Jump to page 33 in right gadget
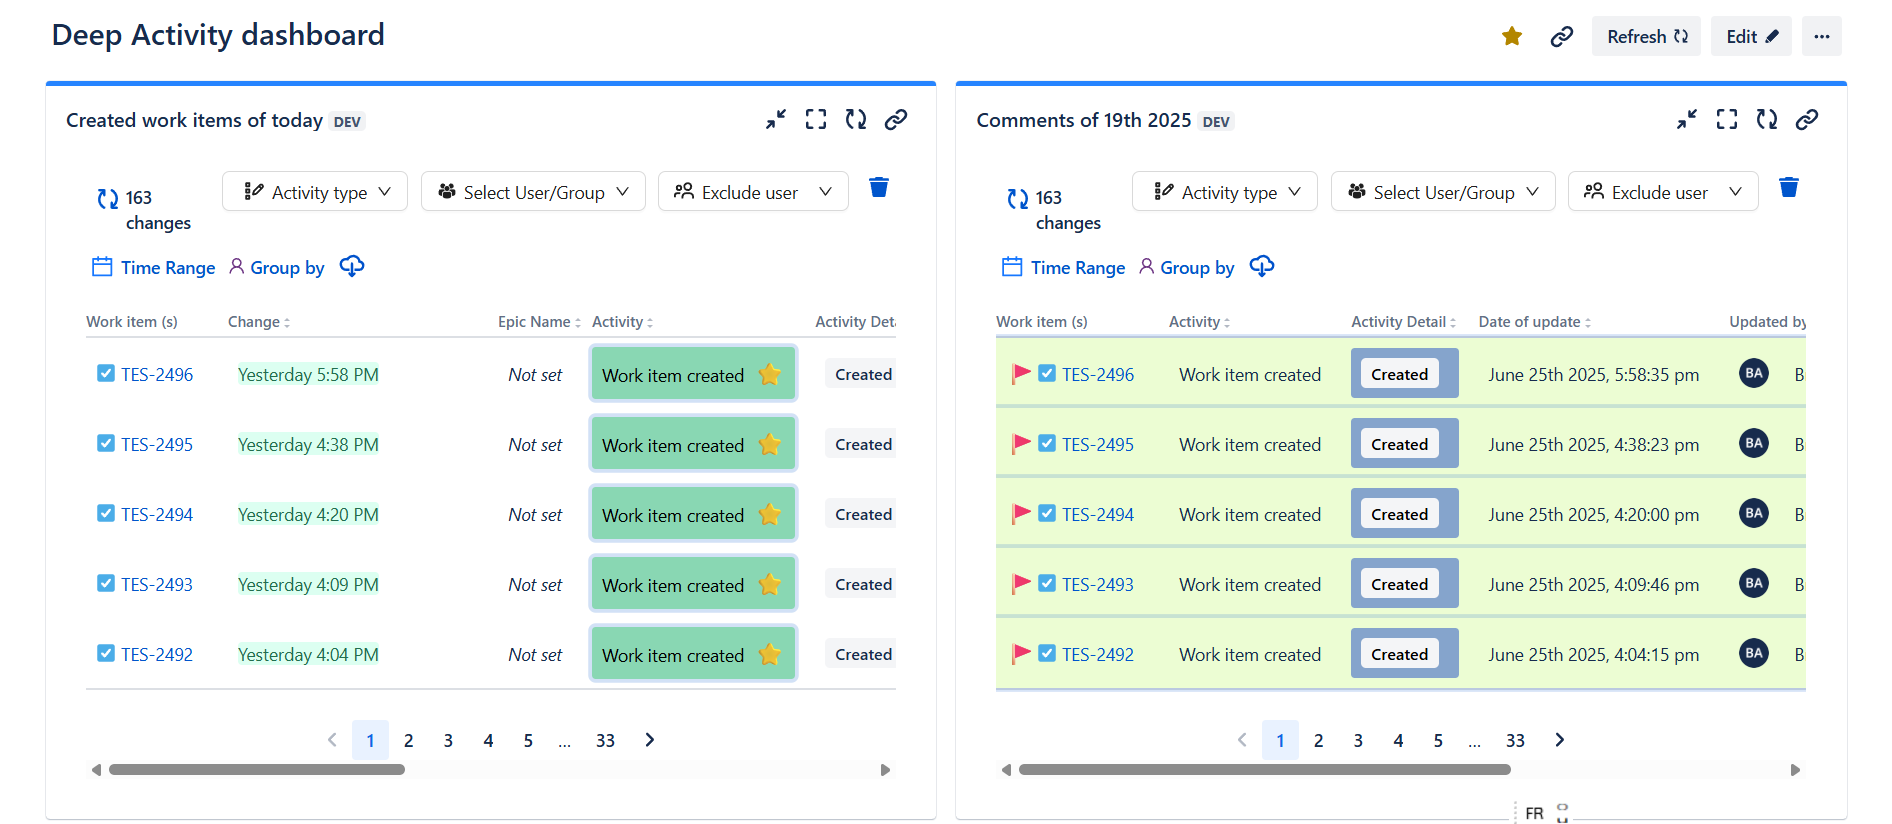 pos(1515,741)
